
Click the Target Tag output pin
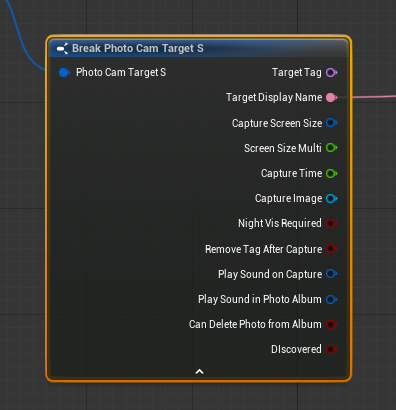click(x=331, y=73)
